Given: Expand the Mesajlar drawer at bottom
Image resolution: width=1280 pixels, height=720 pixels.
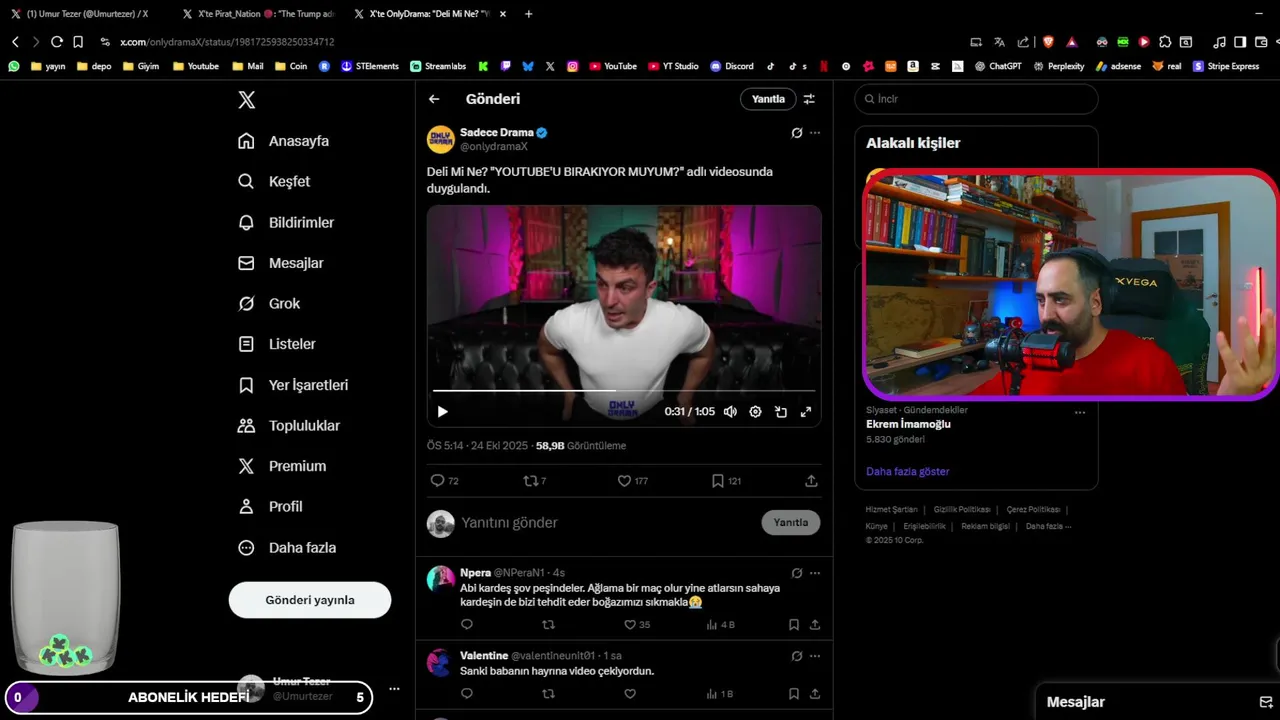Looking at the screenshot, I should tap(1157, 702).
